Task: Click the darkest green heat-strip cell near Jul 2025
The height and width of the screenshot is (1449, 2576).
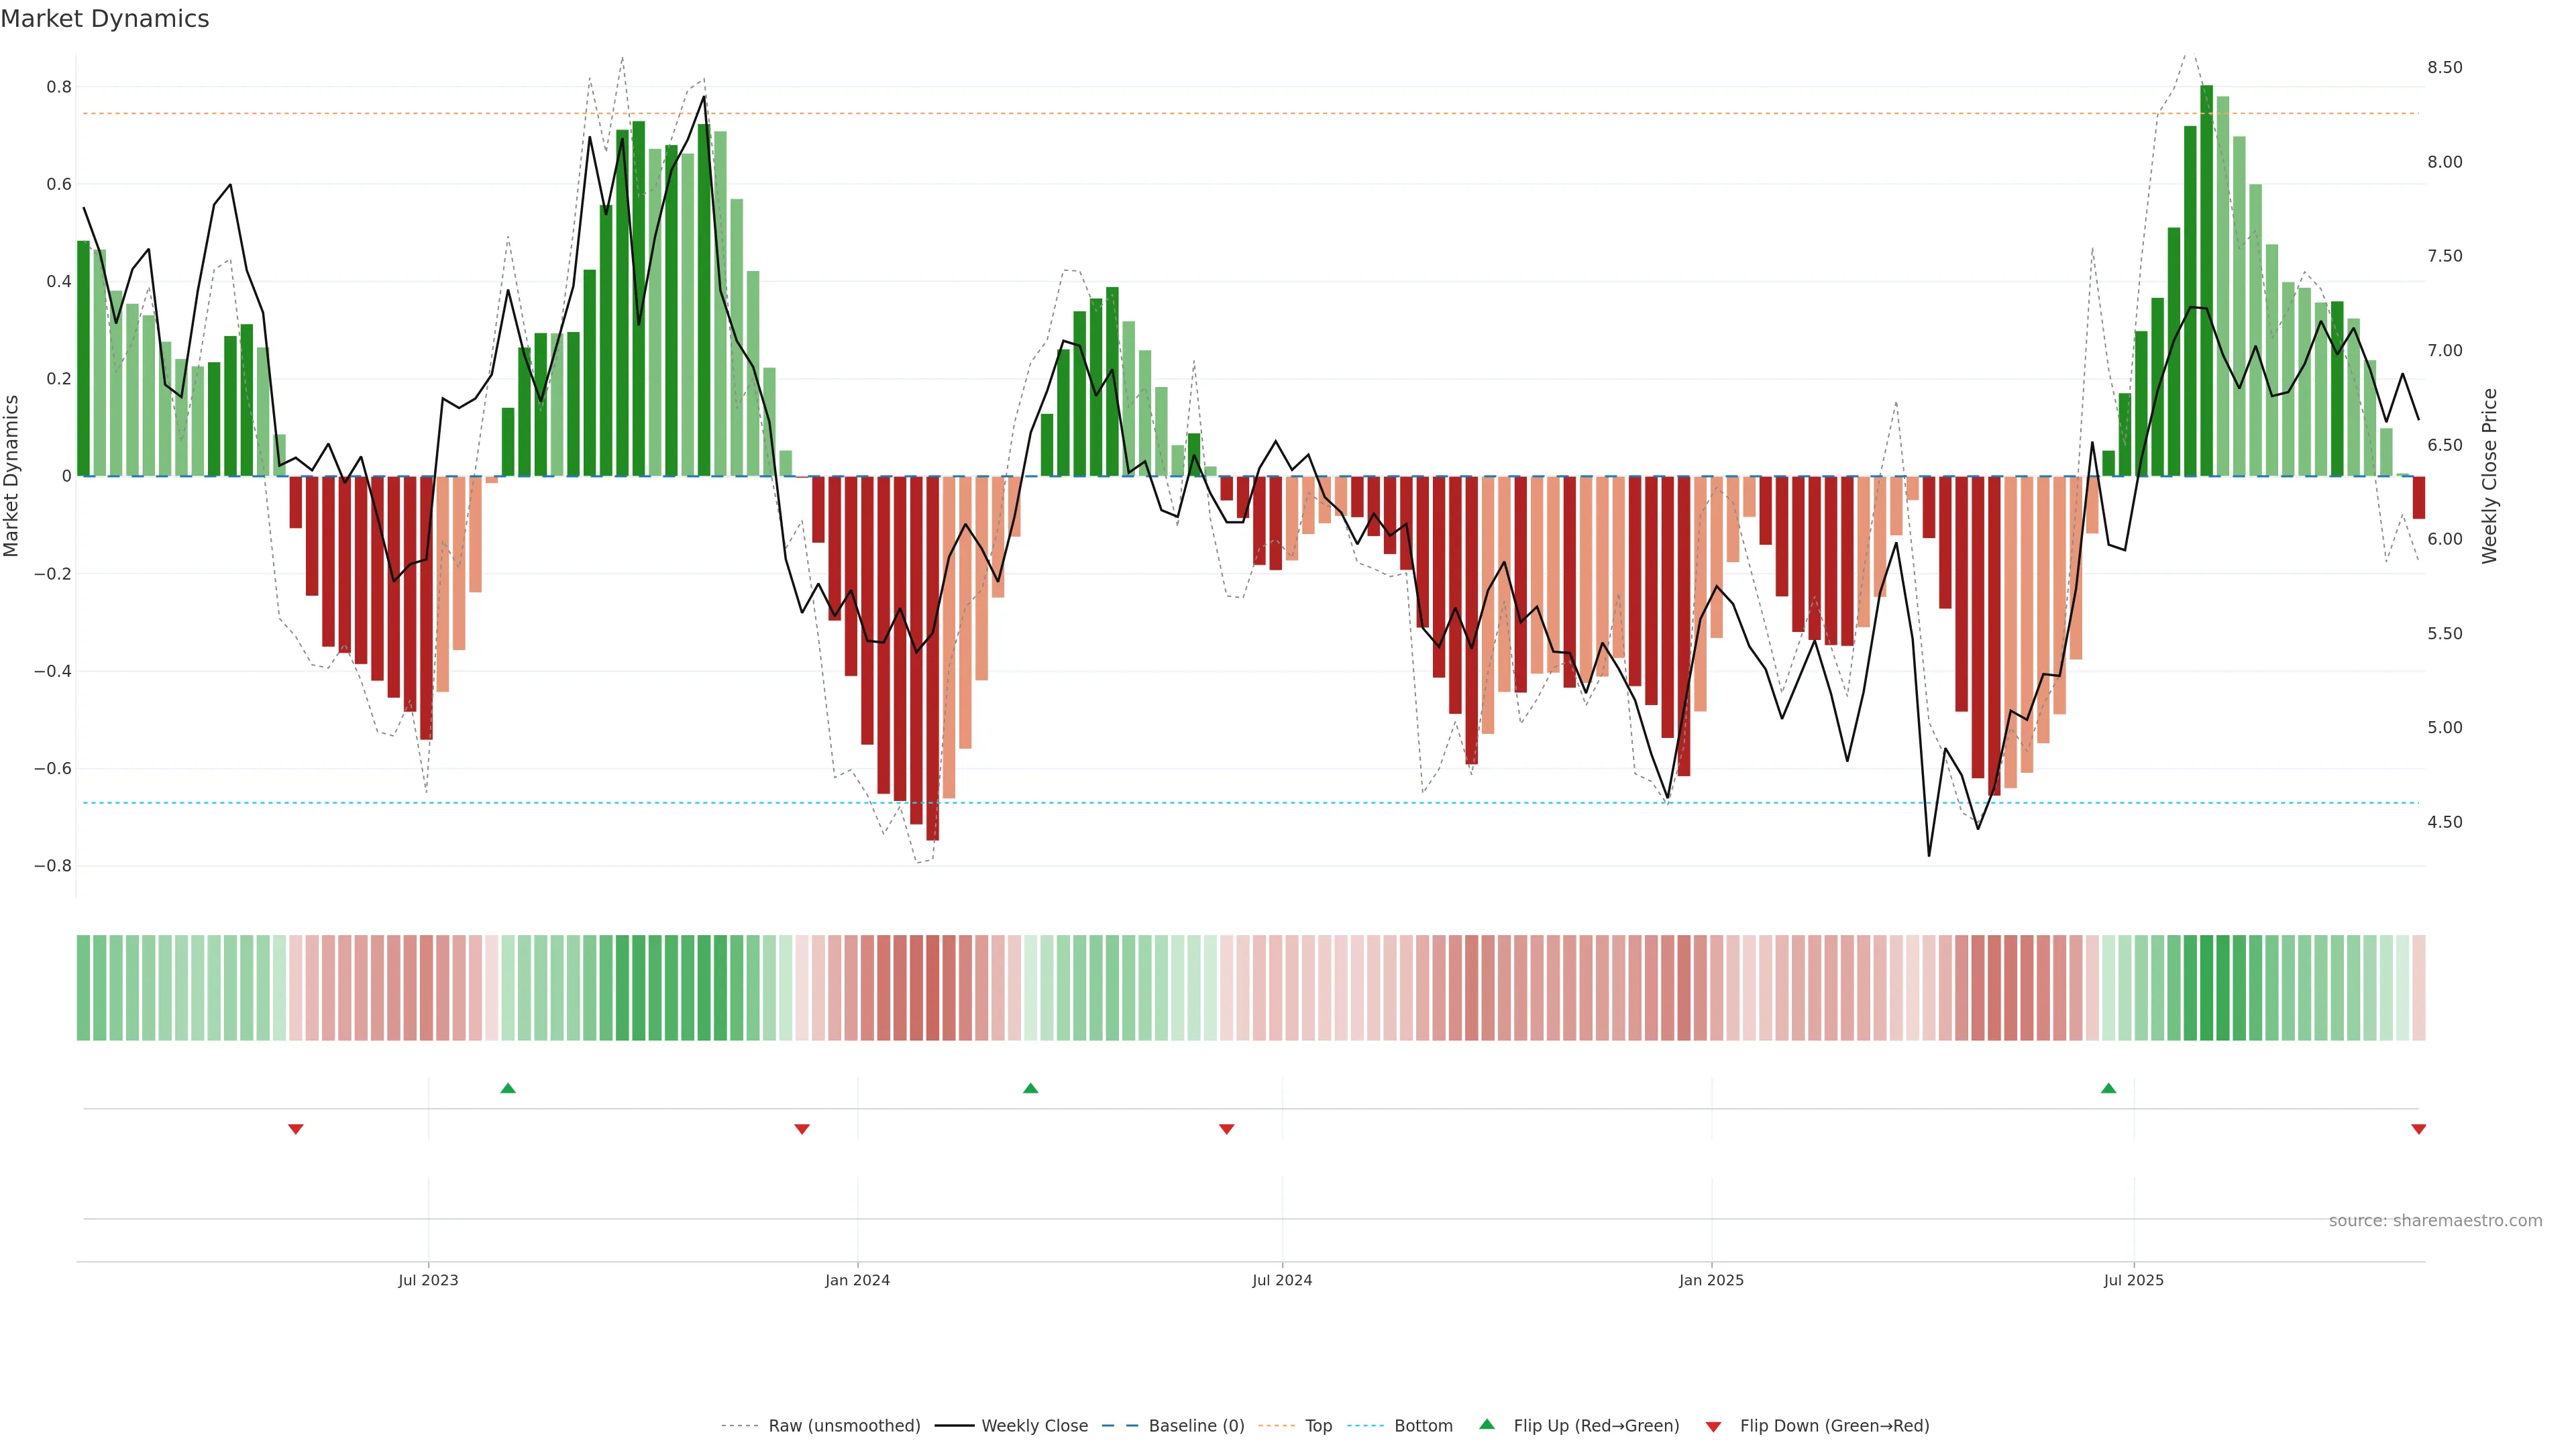Action: (2207, 988)
